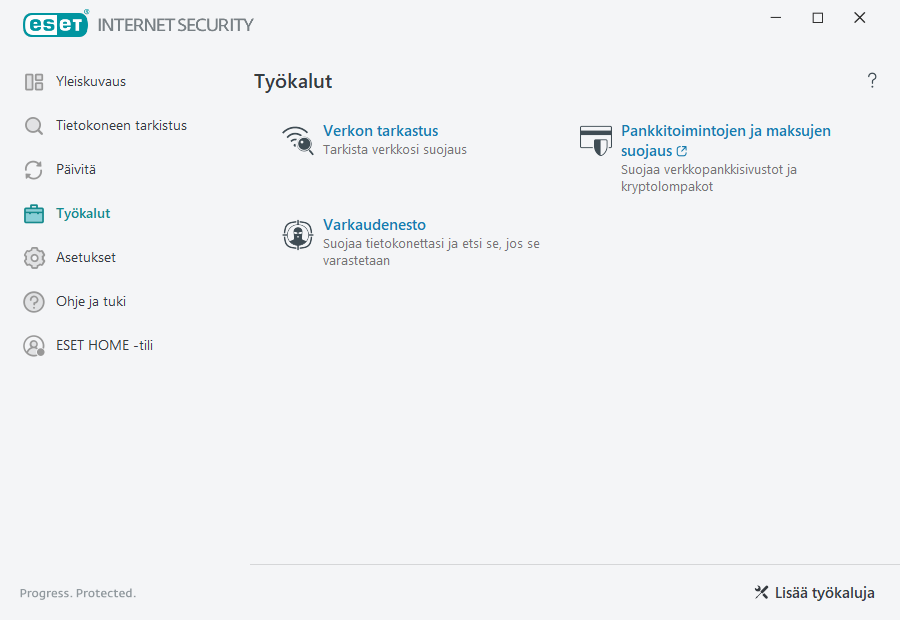Open the Yleiskuvaus section
900x620 pixels.
pyautogui.click(x=91, y=82)
